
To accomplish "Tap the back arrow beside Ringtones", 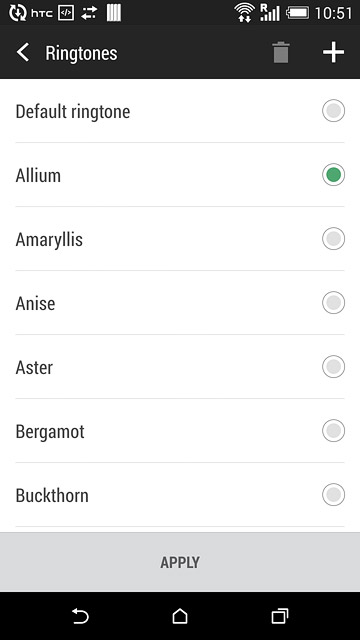I will pyautogui.click(x=23, y=53).
